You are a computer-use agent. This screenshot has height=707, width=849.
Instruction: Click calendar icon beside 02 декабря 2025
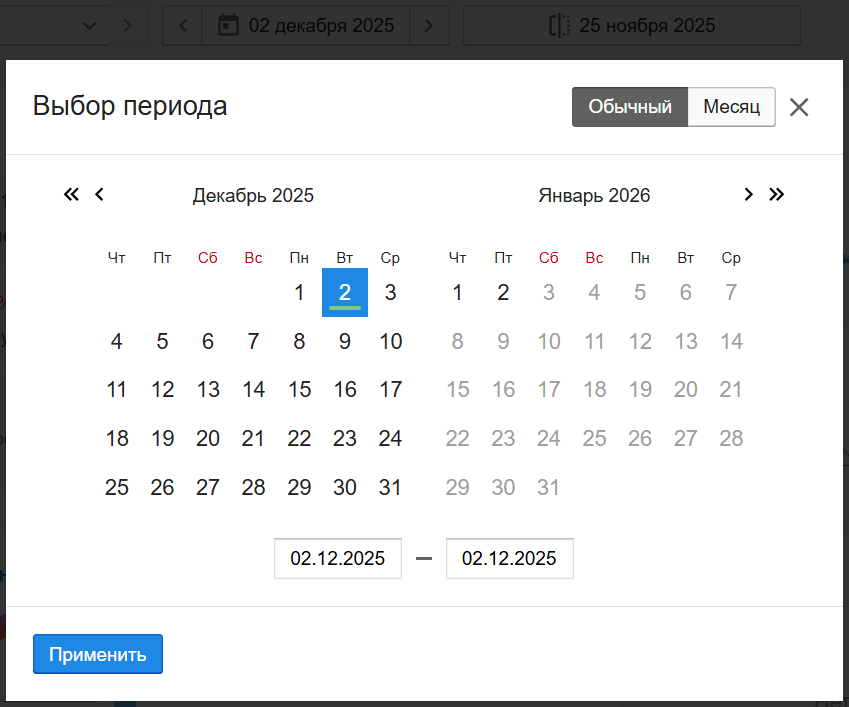pyautogui.click(x=228, y=25)
